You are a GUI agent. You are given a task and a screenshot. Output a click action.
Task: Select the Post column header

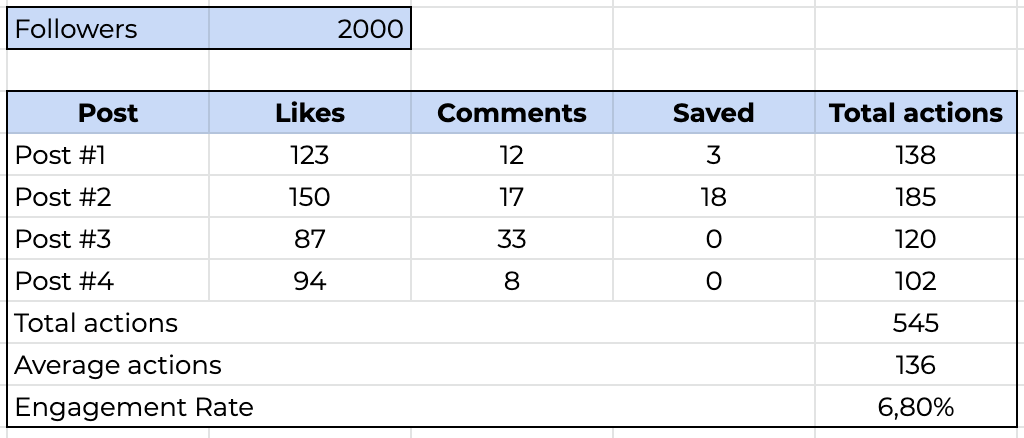coord(108,113)
